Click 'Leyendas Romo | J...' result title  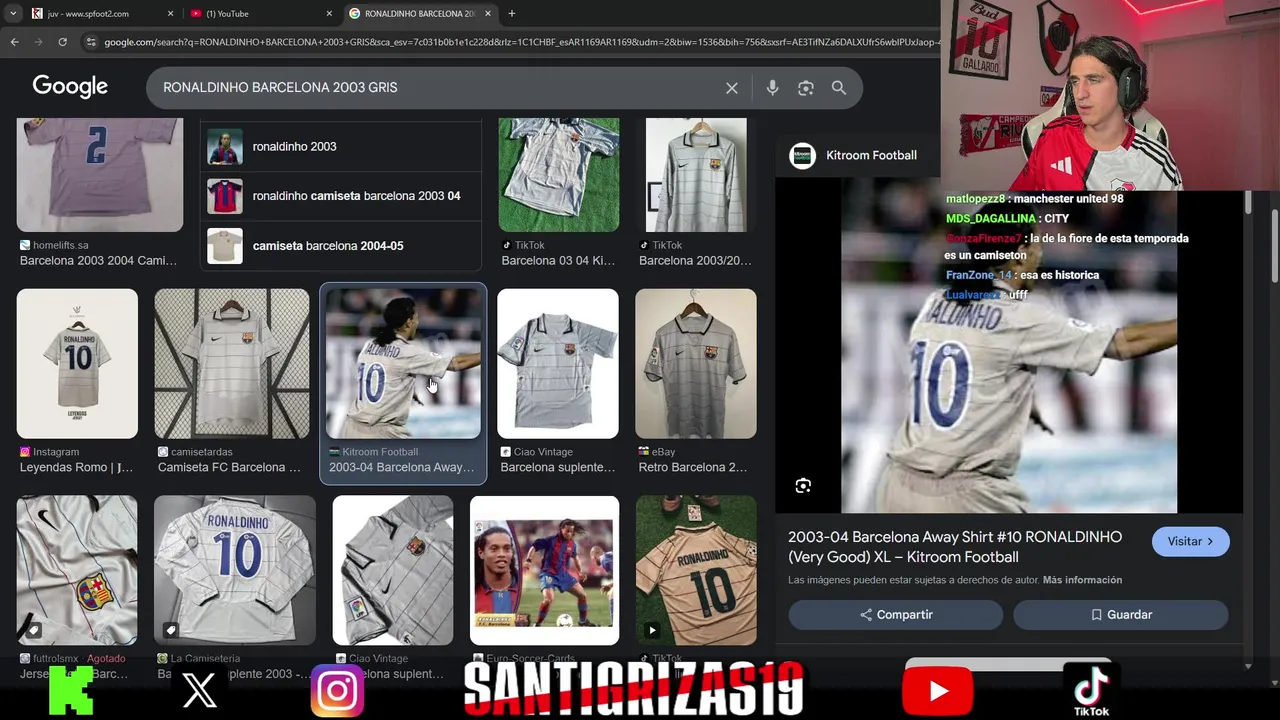click(x=77, y=467)
